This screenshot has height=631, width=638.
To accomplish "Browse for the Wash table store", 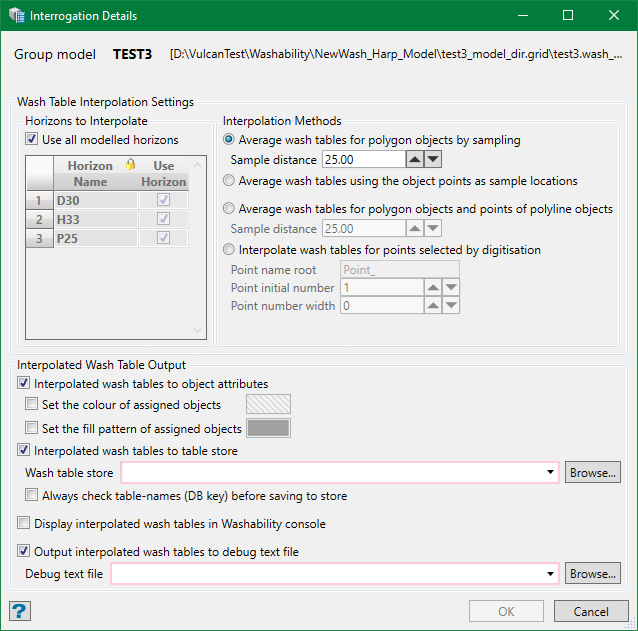I will click(593, 473).
